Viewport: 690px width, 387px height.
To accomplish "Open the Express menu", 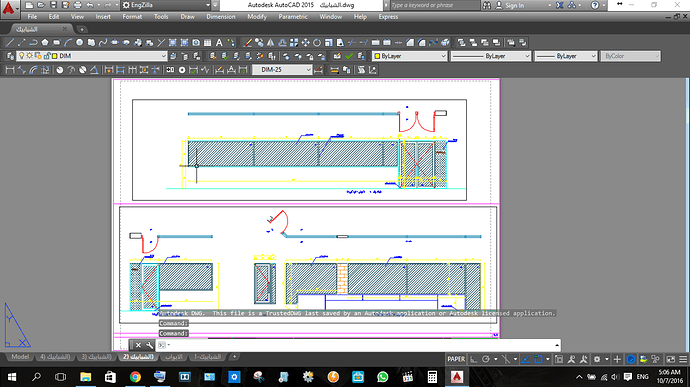I will (x=388, y=17).
